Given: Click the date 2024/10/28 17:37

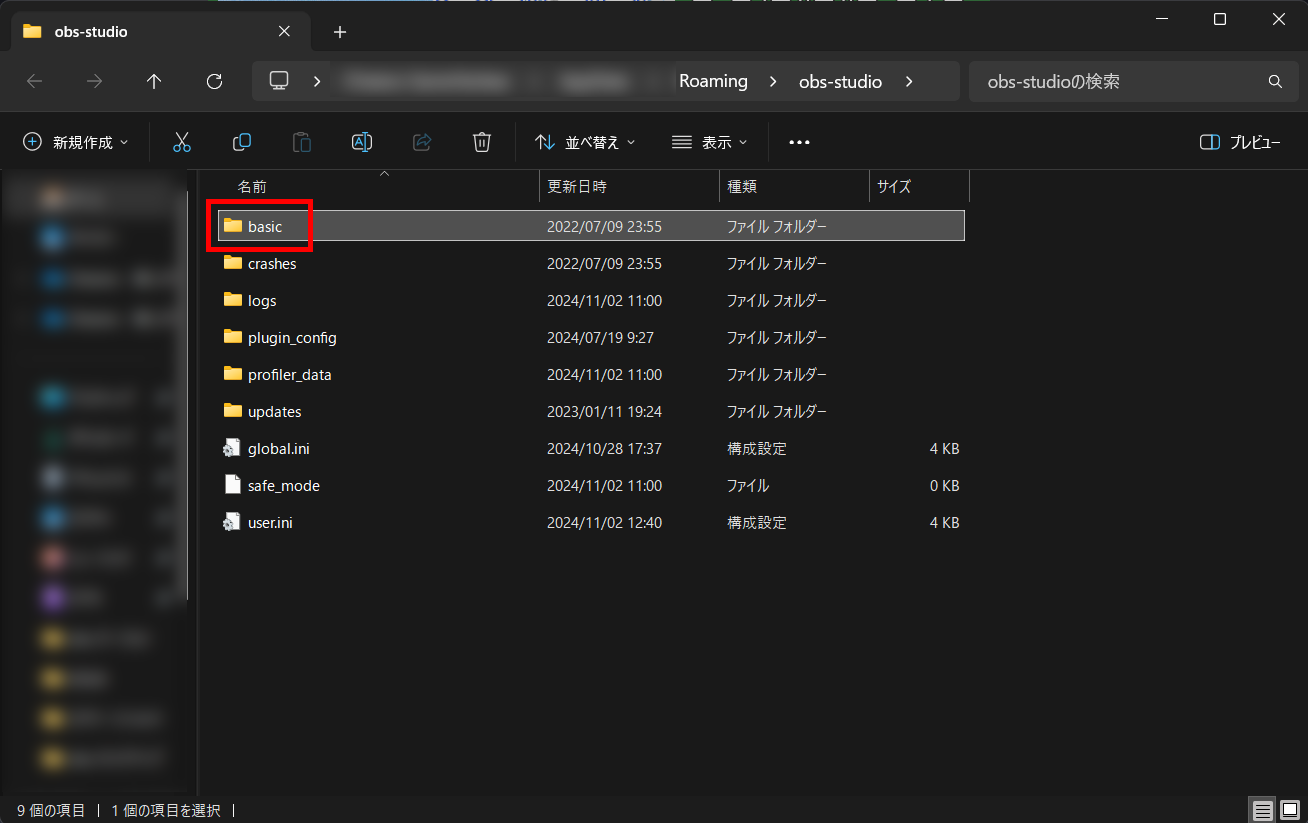Looking at the screenshot, I should pos(604,449).
